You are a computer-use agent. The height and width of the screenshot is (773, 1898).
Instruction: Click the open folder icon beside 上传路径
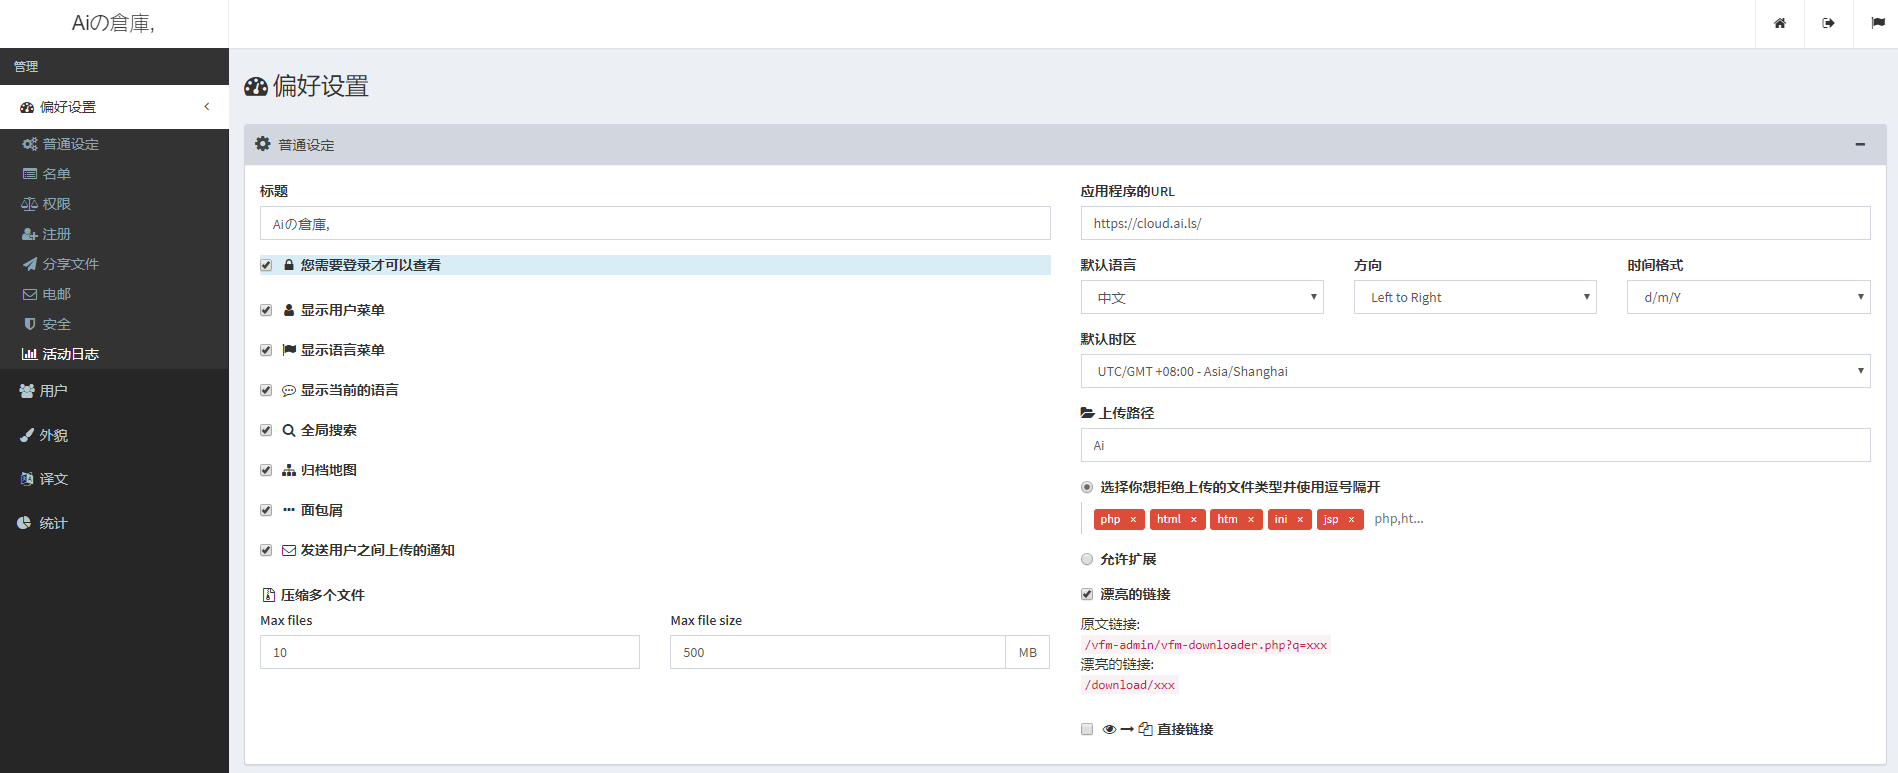1088,413
